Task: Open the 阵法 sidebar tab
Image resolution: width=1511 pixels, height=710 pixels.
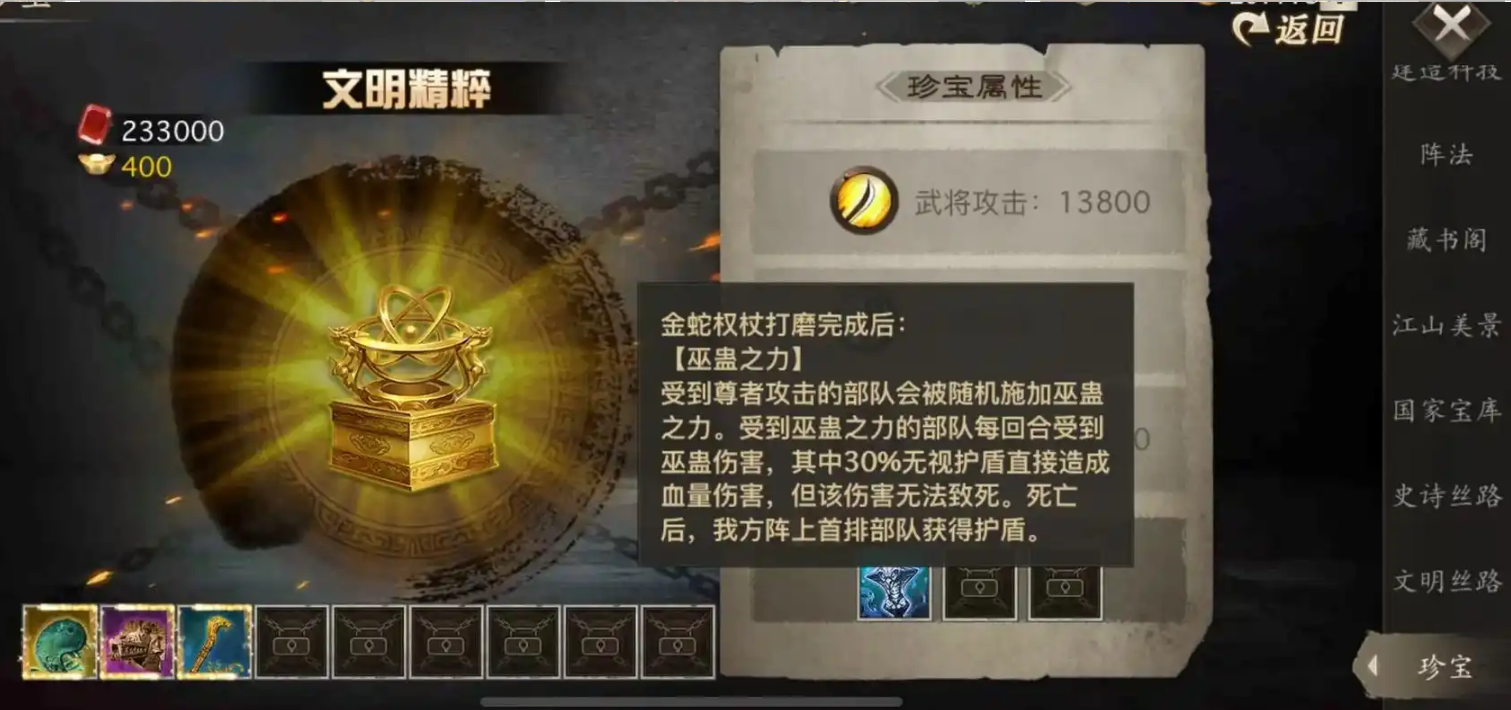Action: pos(1447,155)
